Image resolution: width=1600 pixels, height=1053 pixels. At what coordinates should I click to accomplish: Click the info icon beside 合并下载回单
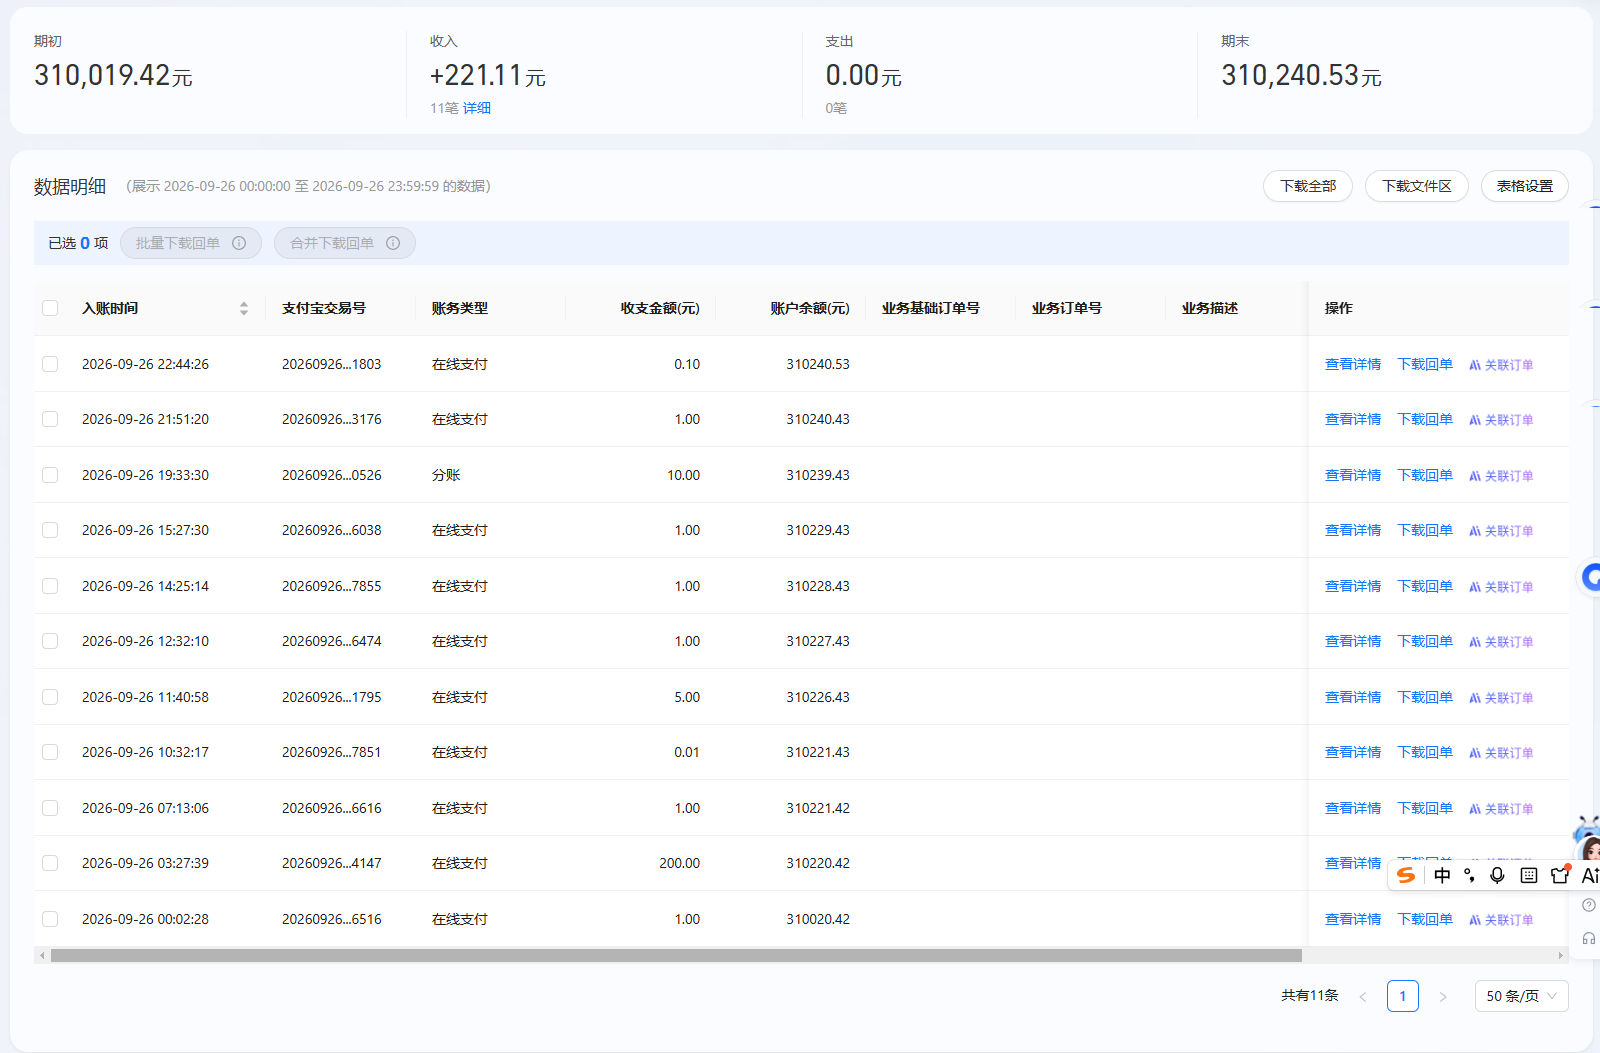click(x=393, y=243)
